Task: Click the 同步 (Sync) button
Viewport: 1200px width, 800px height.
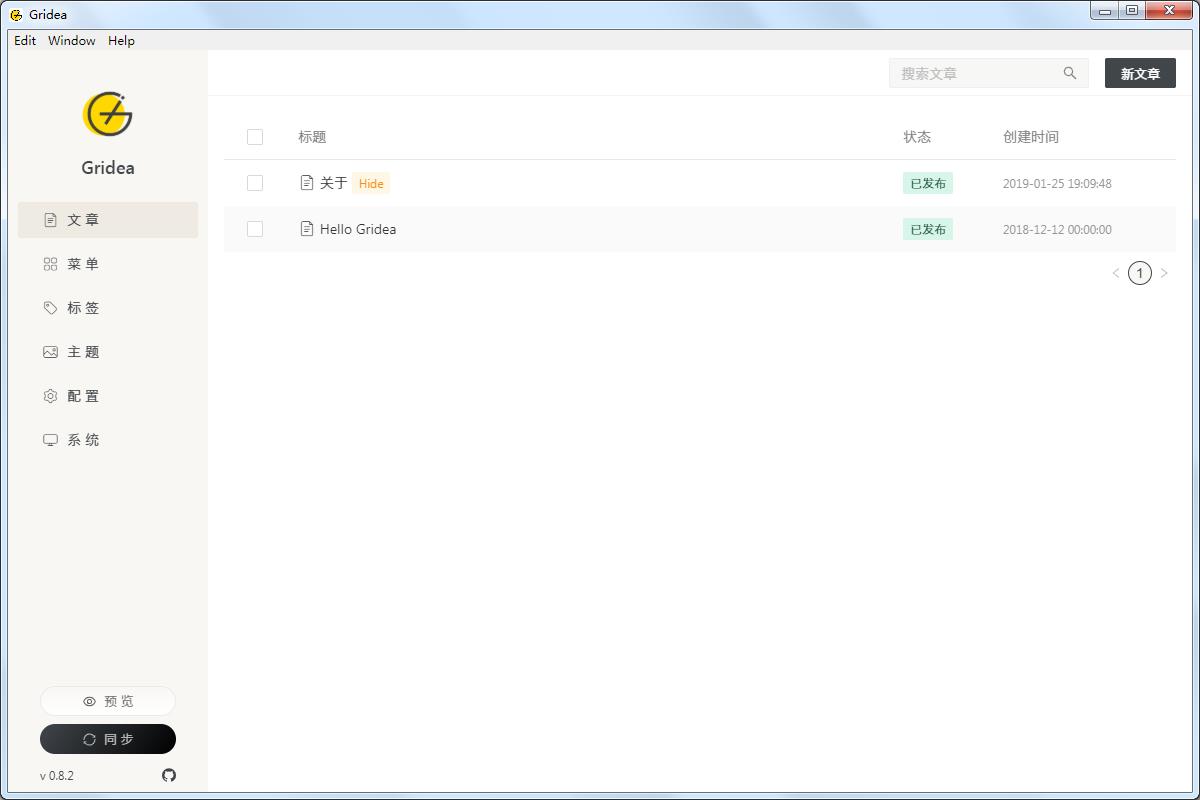Action: pyautogui.click(x=107, y=739)
